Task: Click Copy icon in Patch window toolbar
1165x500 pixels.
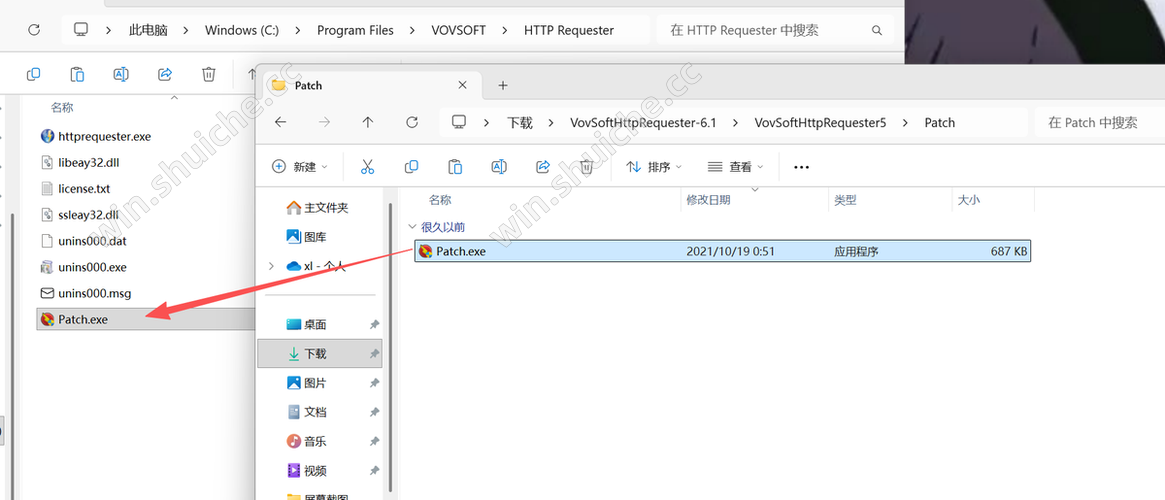Action: tap(411, 166)
